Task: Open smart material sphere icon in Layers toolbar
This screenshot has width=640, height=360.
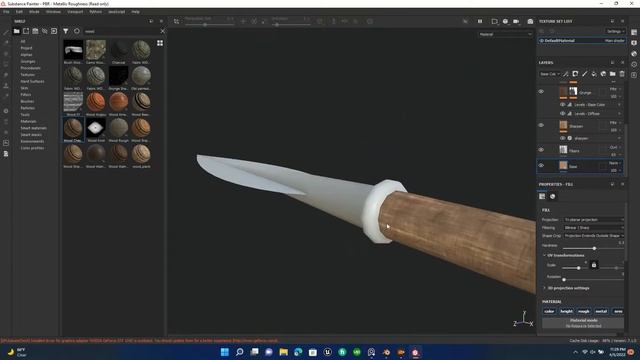Action: (x=603, y=74)
